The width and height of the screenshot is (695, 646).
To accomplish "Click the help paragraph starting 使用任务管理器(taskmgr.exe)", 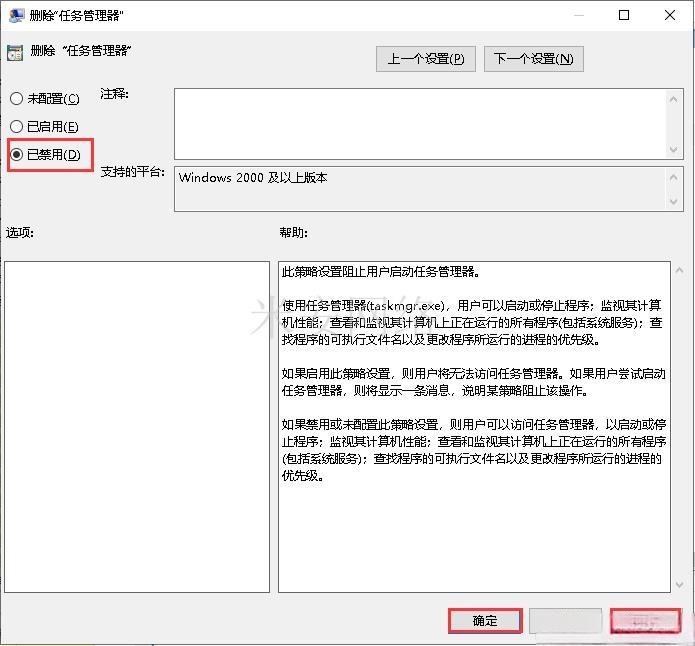I will click(x=472, y=322).
